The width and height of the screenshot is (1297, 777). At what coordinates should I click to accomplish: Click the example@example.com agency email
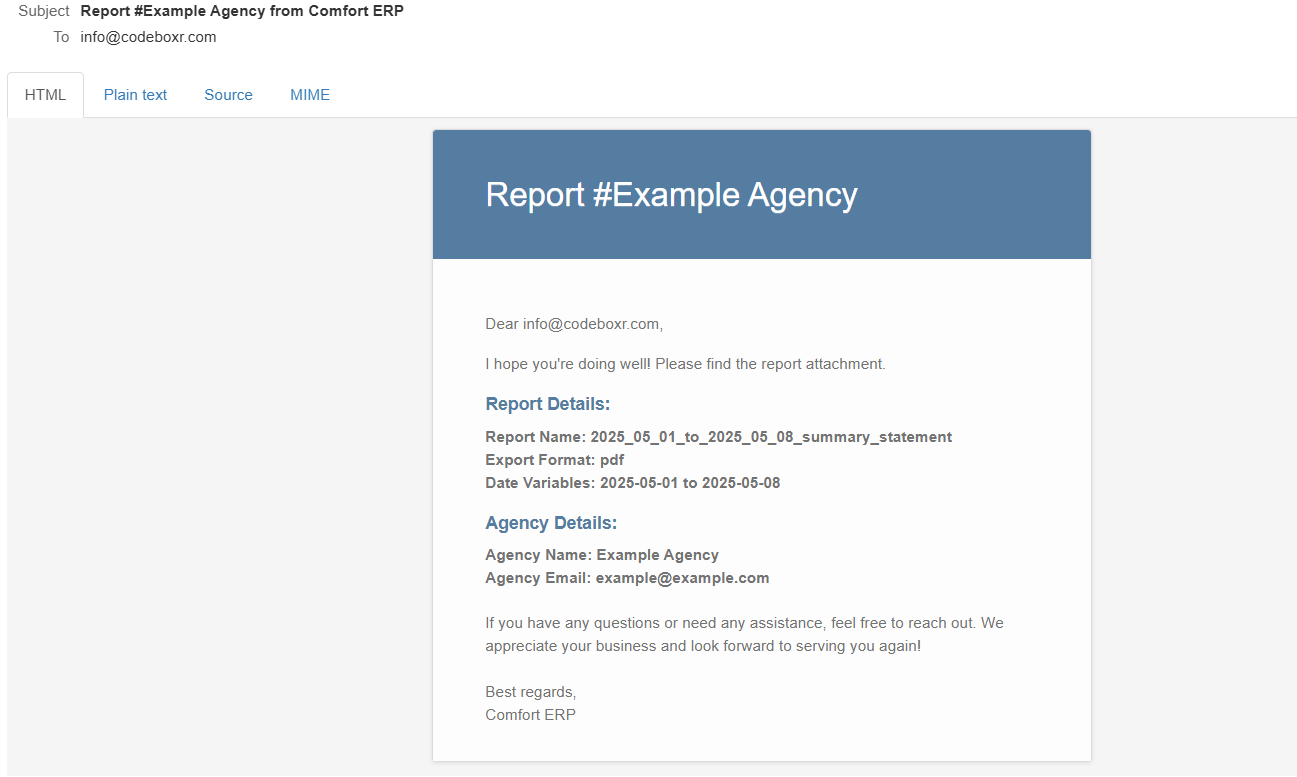point(682,578)
